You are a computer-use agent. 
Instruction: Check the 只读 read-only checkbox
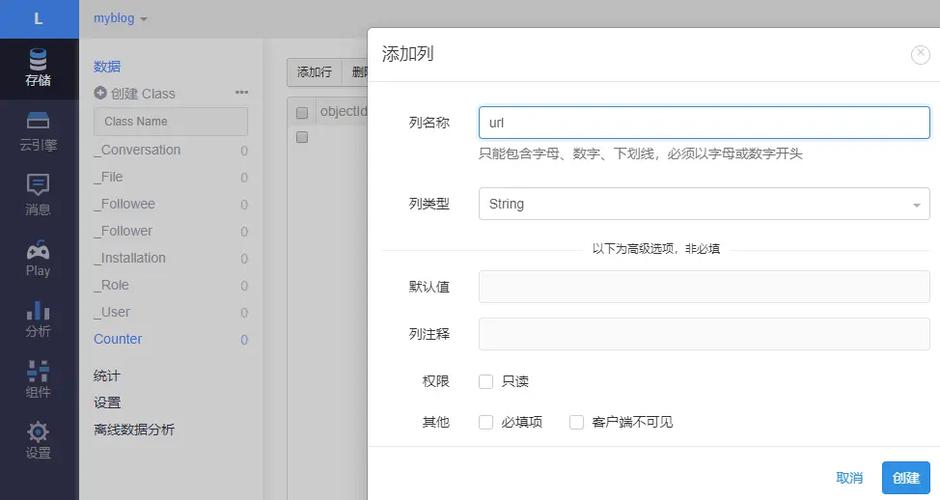486,381
